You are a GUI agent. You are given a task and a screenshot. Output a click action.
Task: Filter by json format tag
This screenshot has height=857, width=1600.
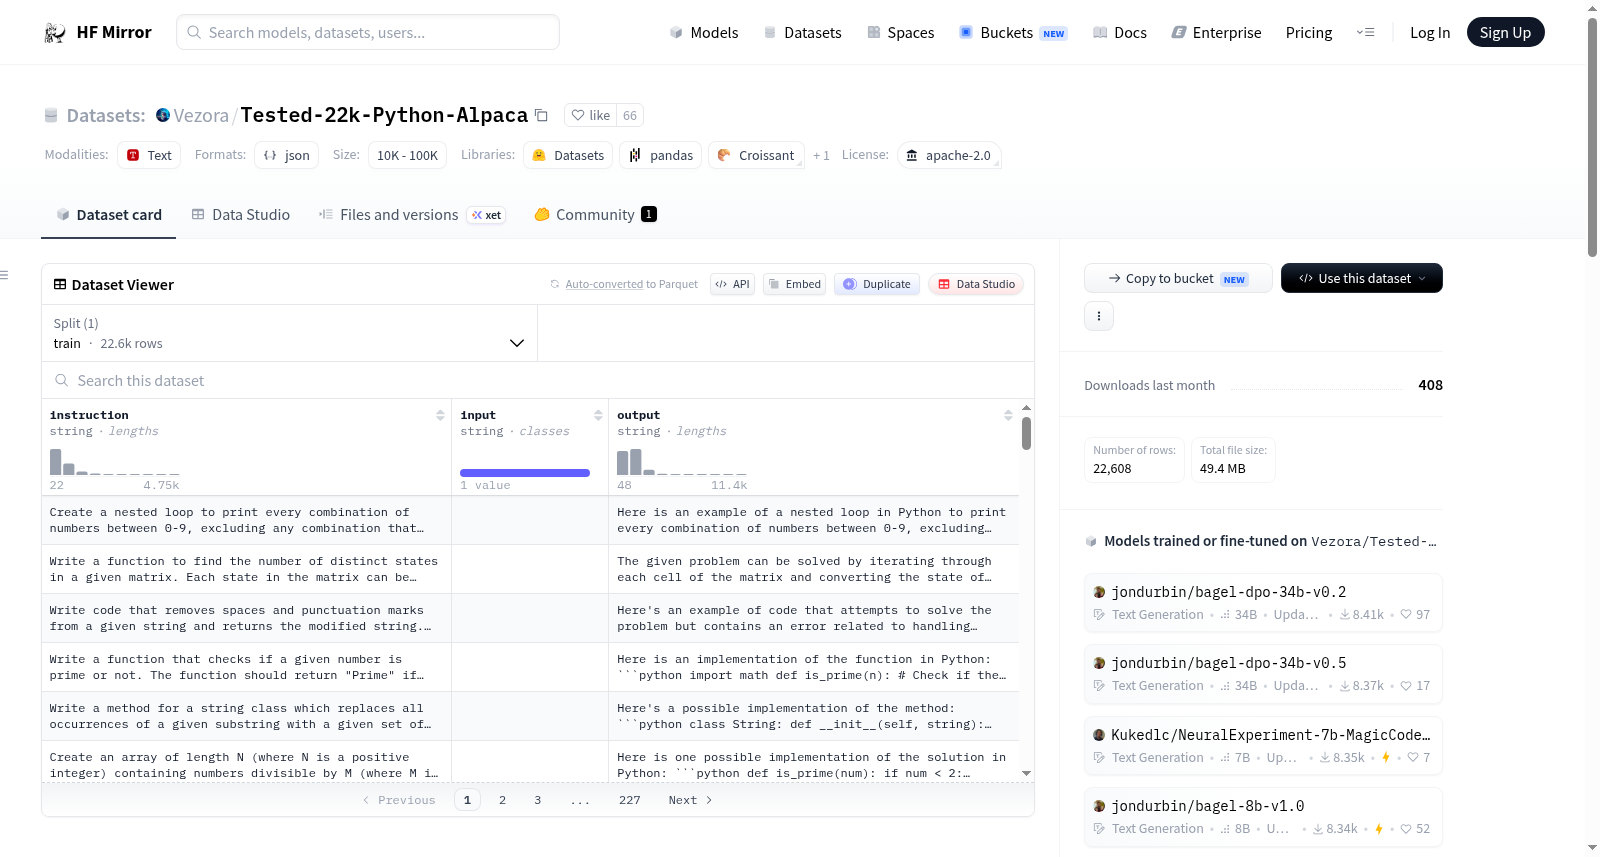pyautogui.click(x=287, y=155)
